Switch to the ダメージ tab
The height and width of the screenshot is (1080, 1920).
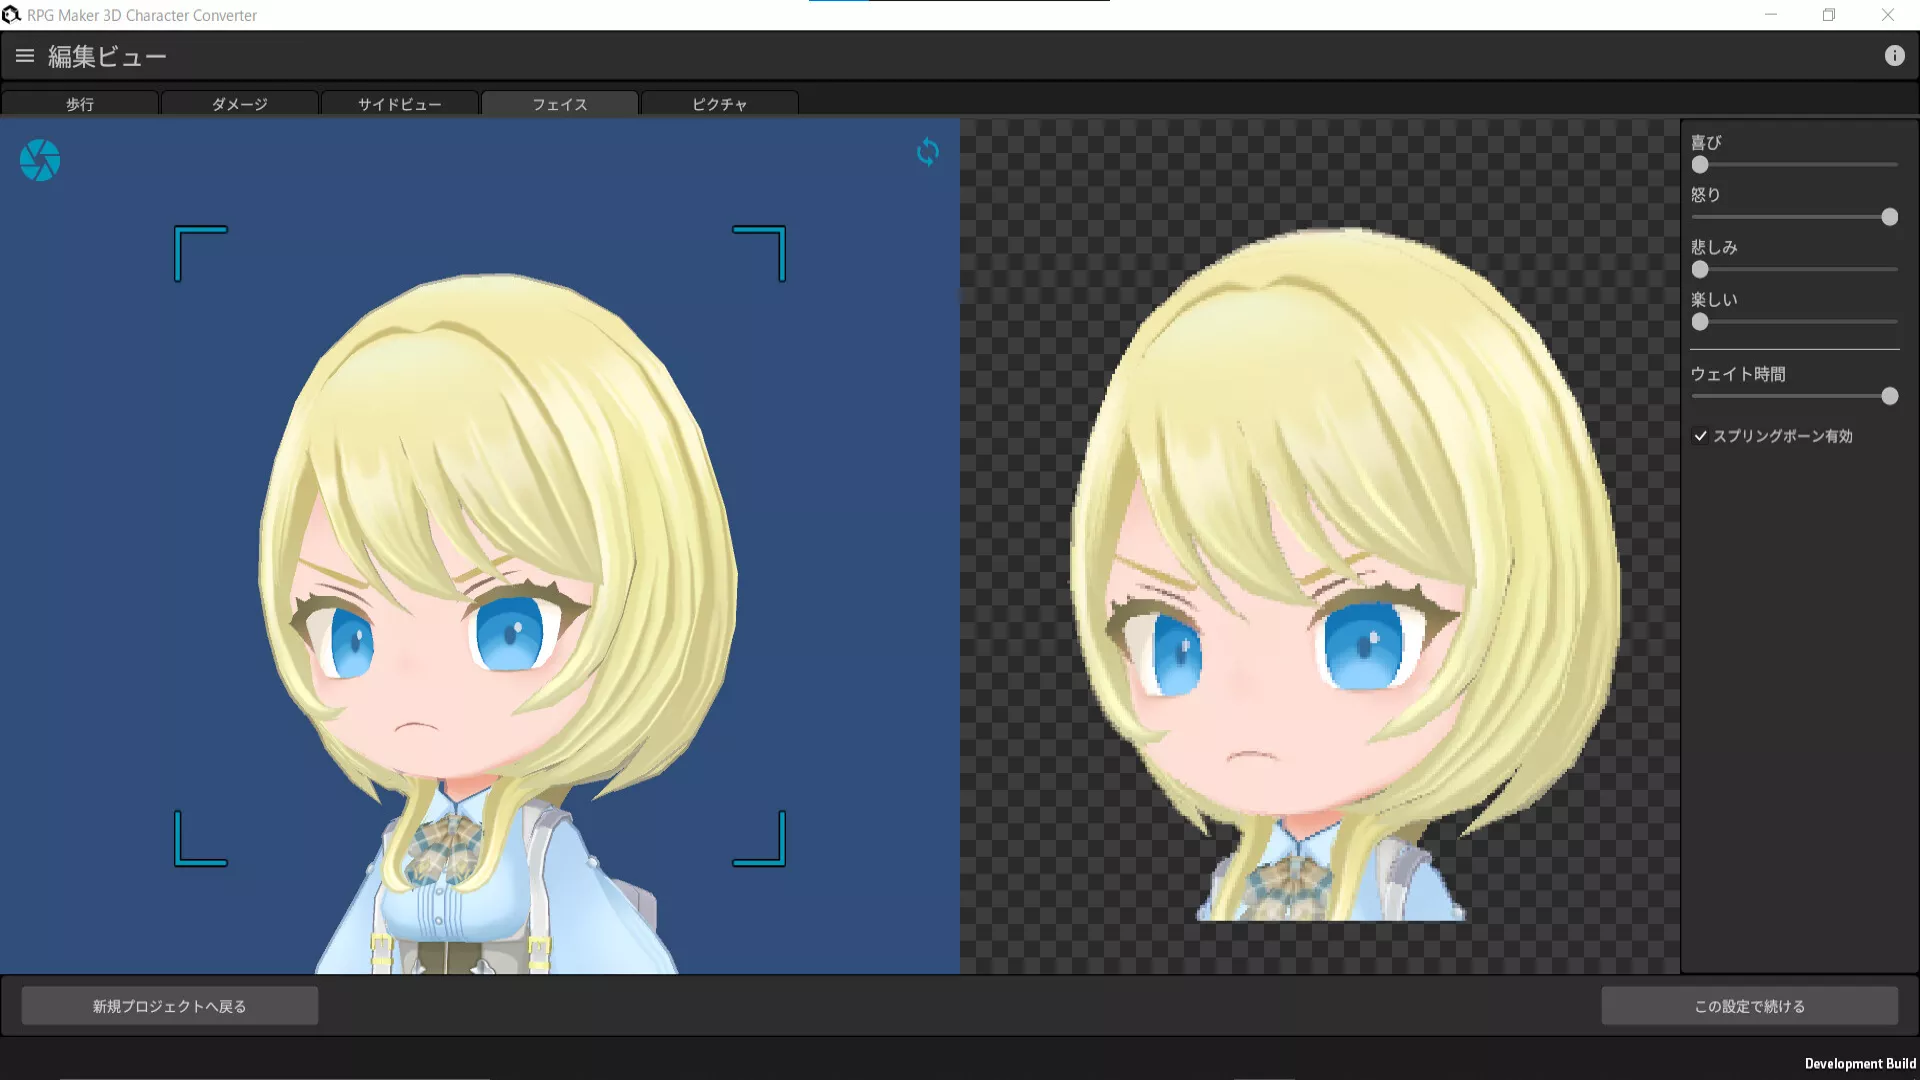tap(240, 104)
